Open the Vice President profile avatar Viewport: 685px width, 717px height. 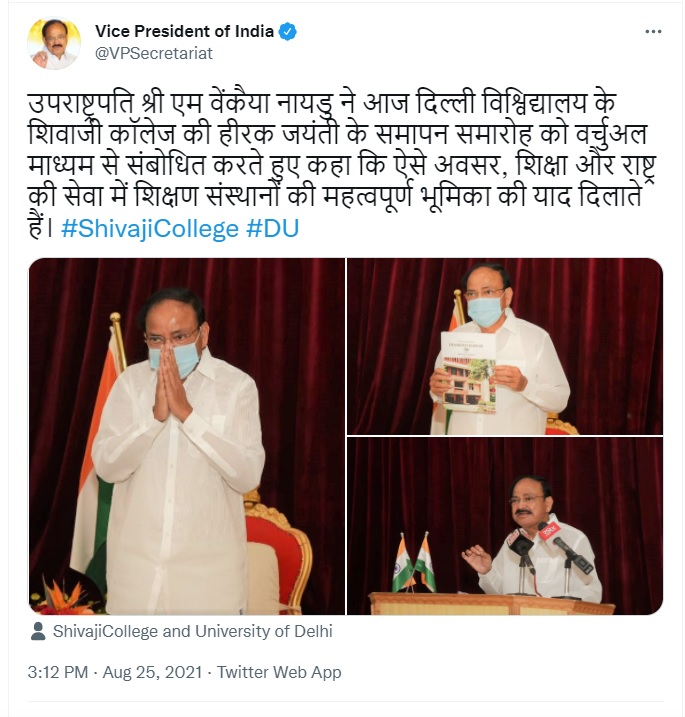click(x=54, y=44)
